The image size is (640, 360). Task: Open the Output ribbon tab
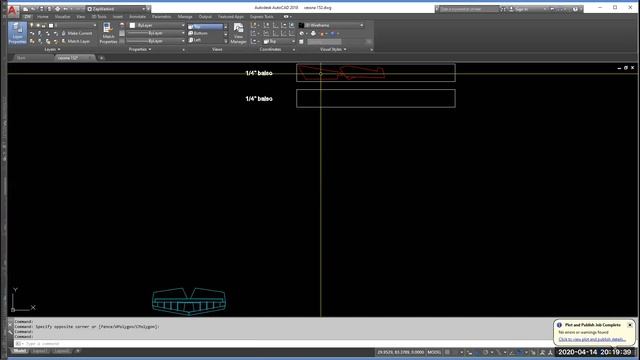click(x=205, y=17)
